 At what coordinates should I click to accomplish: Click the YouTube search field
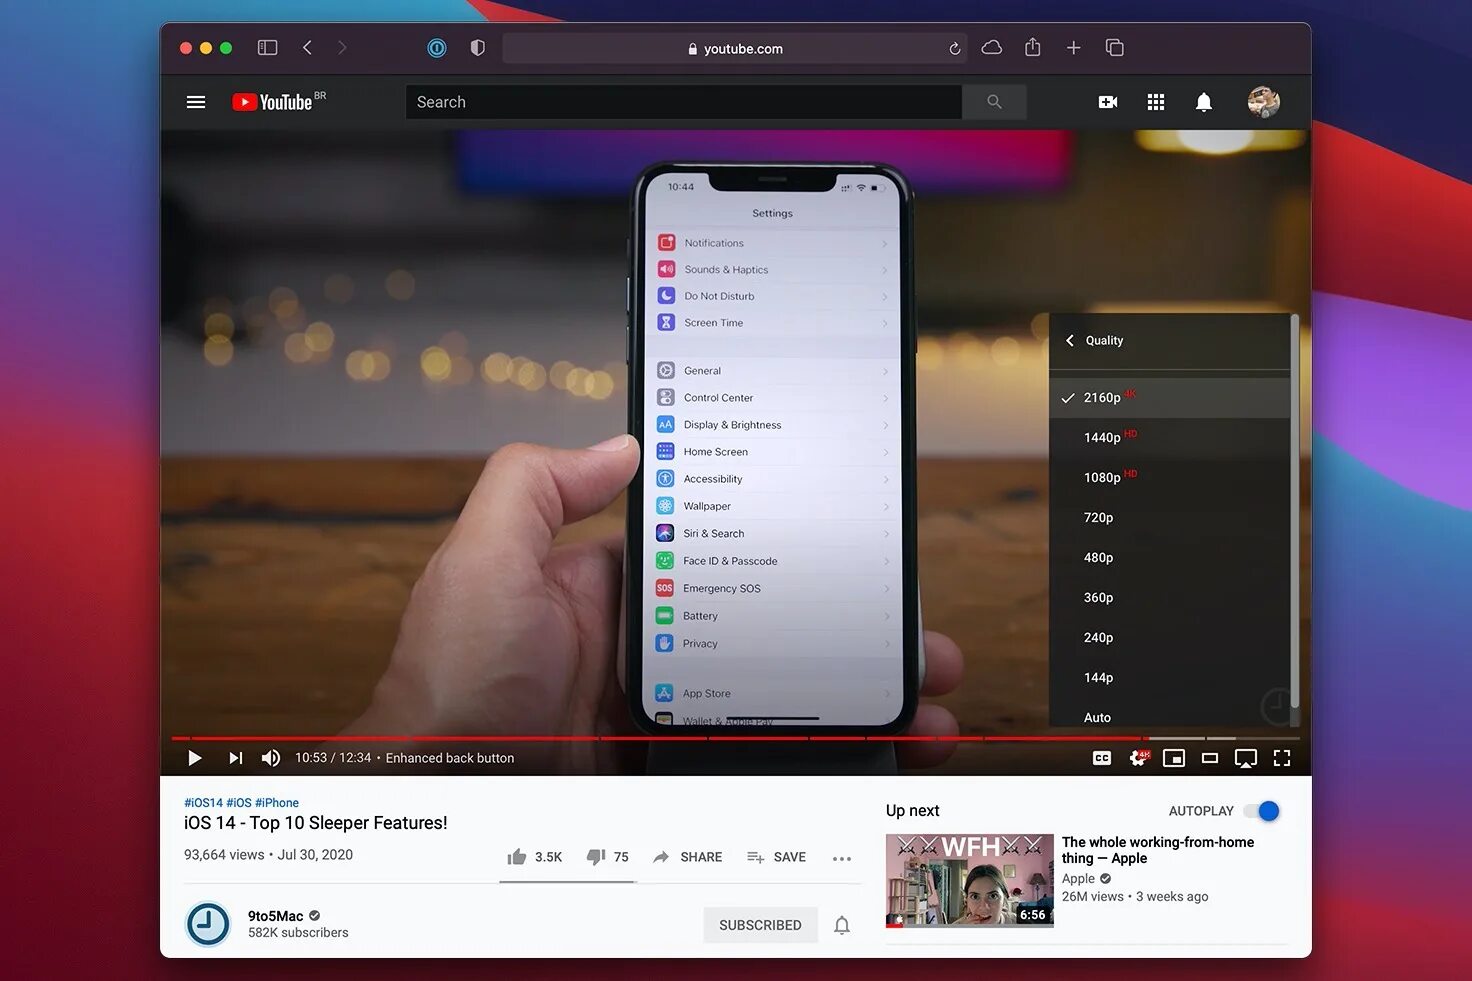pyautogui.click(x=684, y=102)
